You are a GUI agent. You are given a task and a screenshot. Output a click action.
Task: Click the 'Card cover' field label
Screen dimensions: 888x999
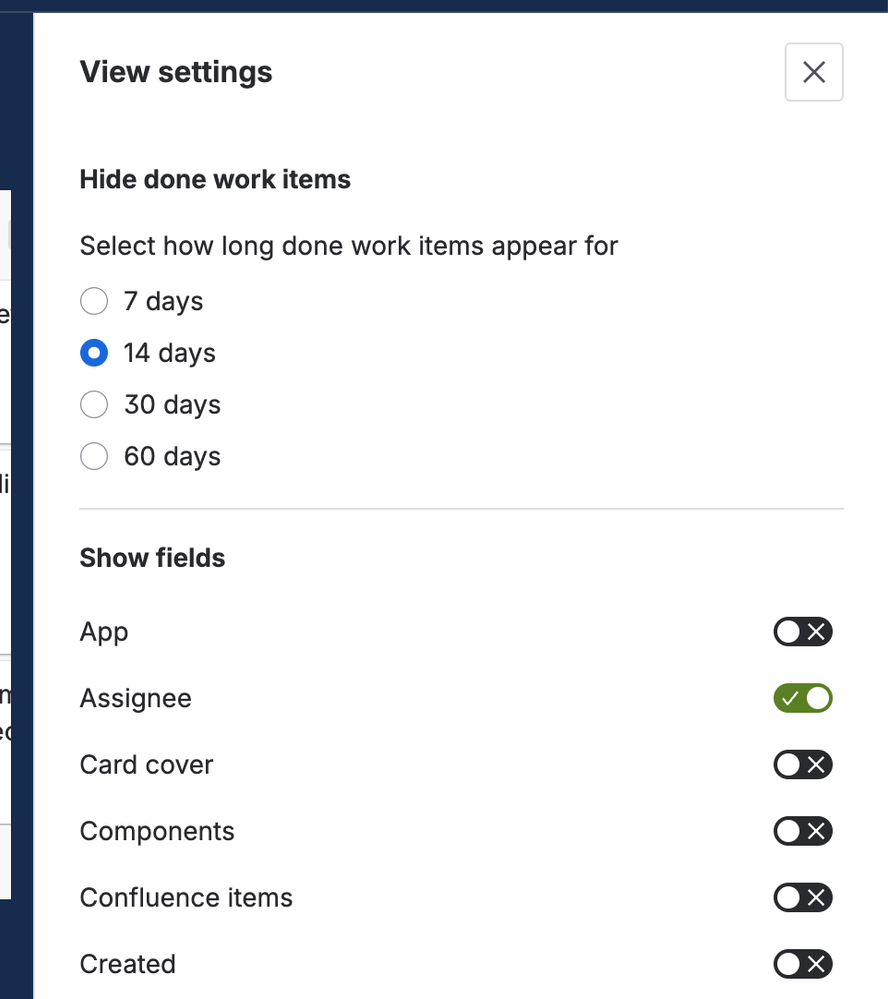pyautogui.click(x=147, y=765)
